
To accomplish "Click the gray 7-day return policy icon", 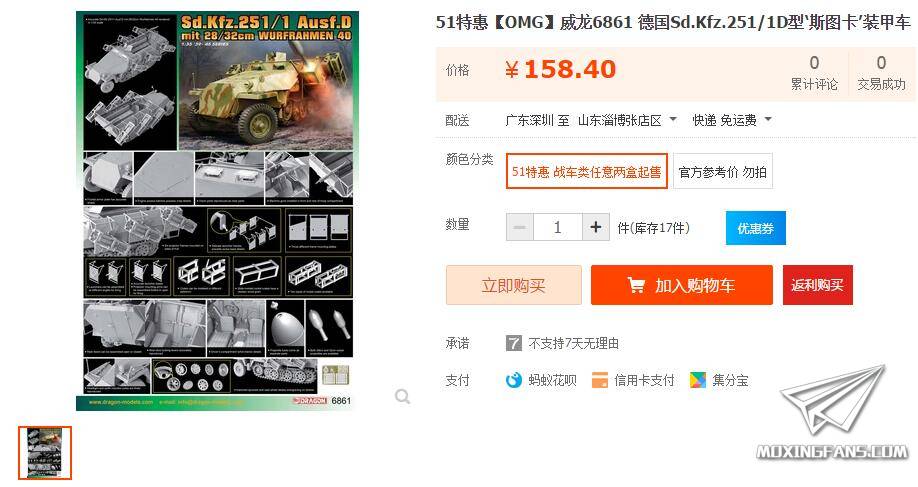I will click(x=513, y=343).
